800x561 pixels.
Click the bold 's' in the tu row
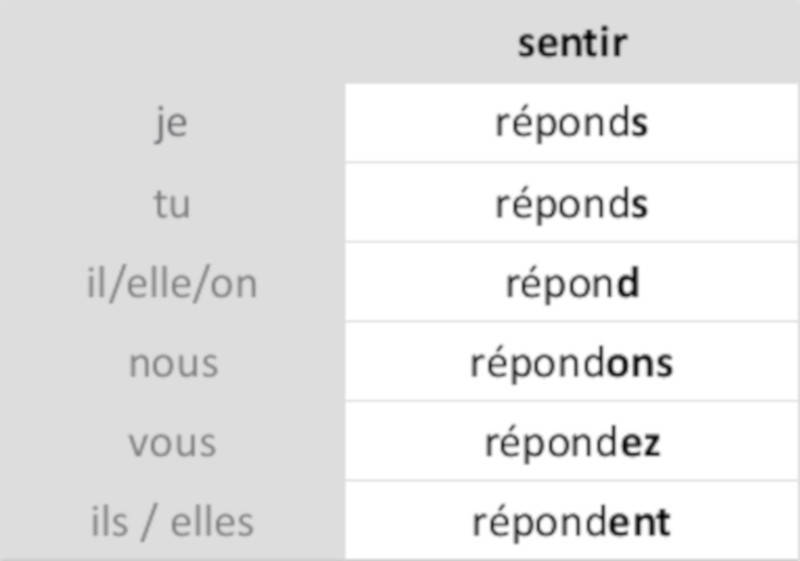[640, 205]
